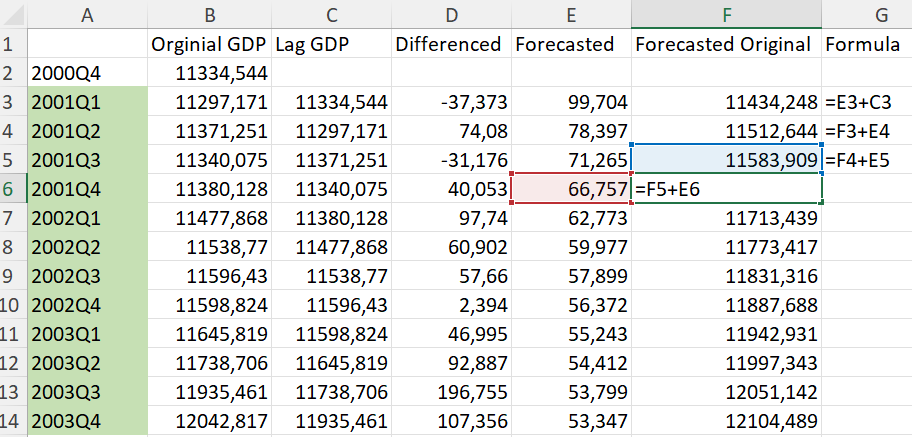Click column D header
Image resolution: width=912 pixels, height=437 pixels.
tap(449, 14)
